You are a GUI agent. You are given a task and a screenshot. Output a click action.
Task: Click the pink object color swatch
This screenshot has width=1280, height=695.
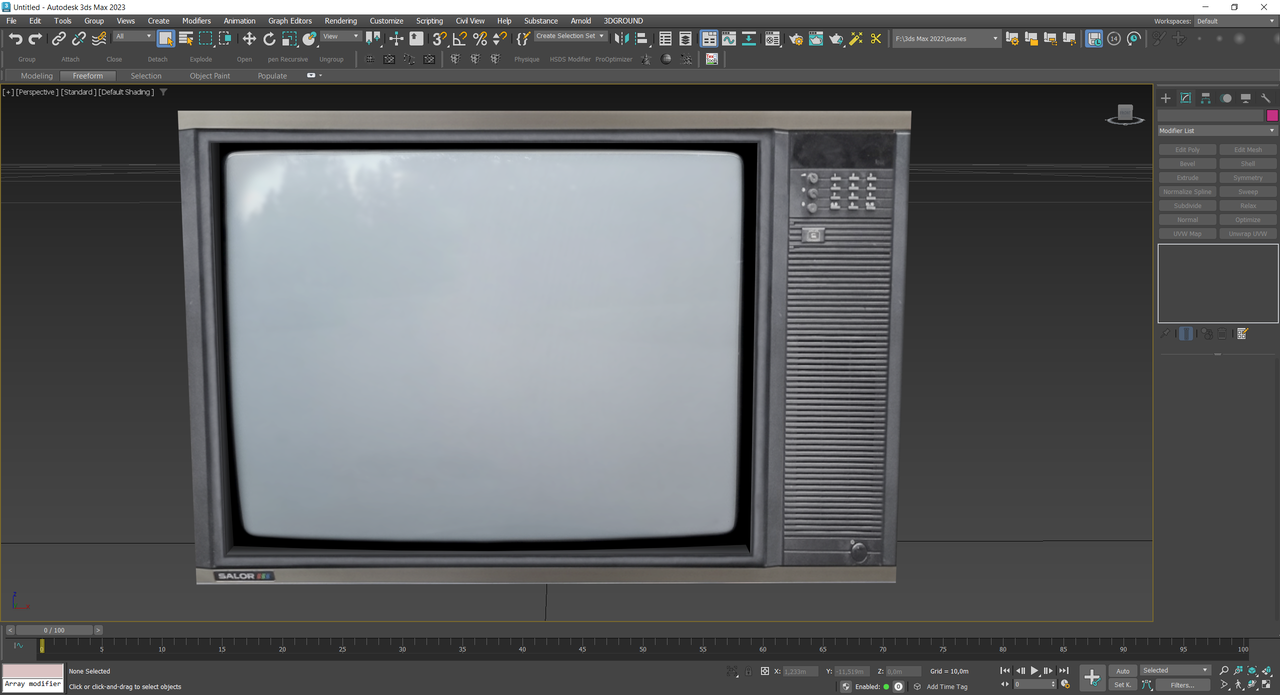[x=1272, y=116]
